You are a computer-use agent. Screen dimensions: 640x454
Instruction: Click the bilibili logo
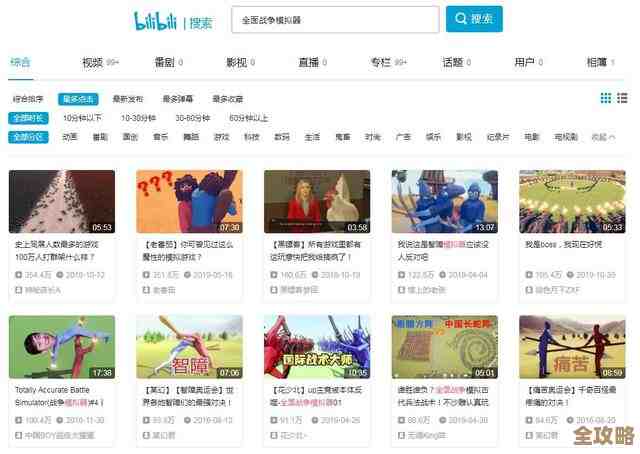click(155, 20)
